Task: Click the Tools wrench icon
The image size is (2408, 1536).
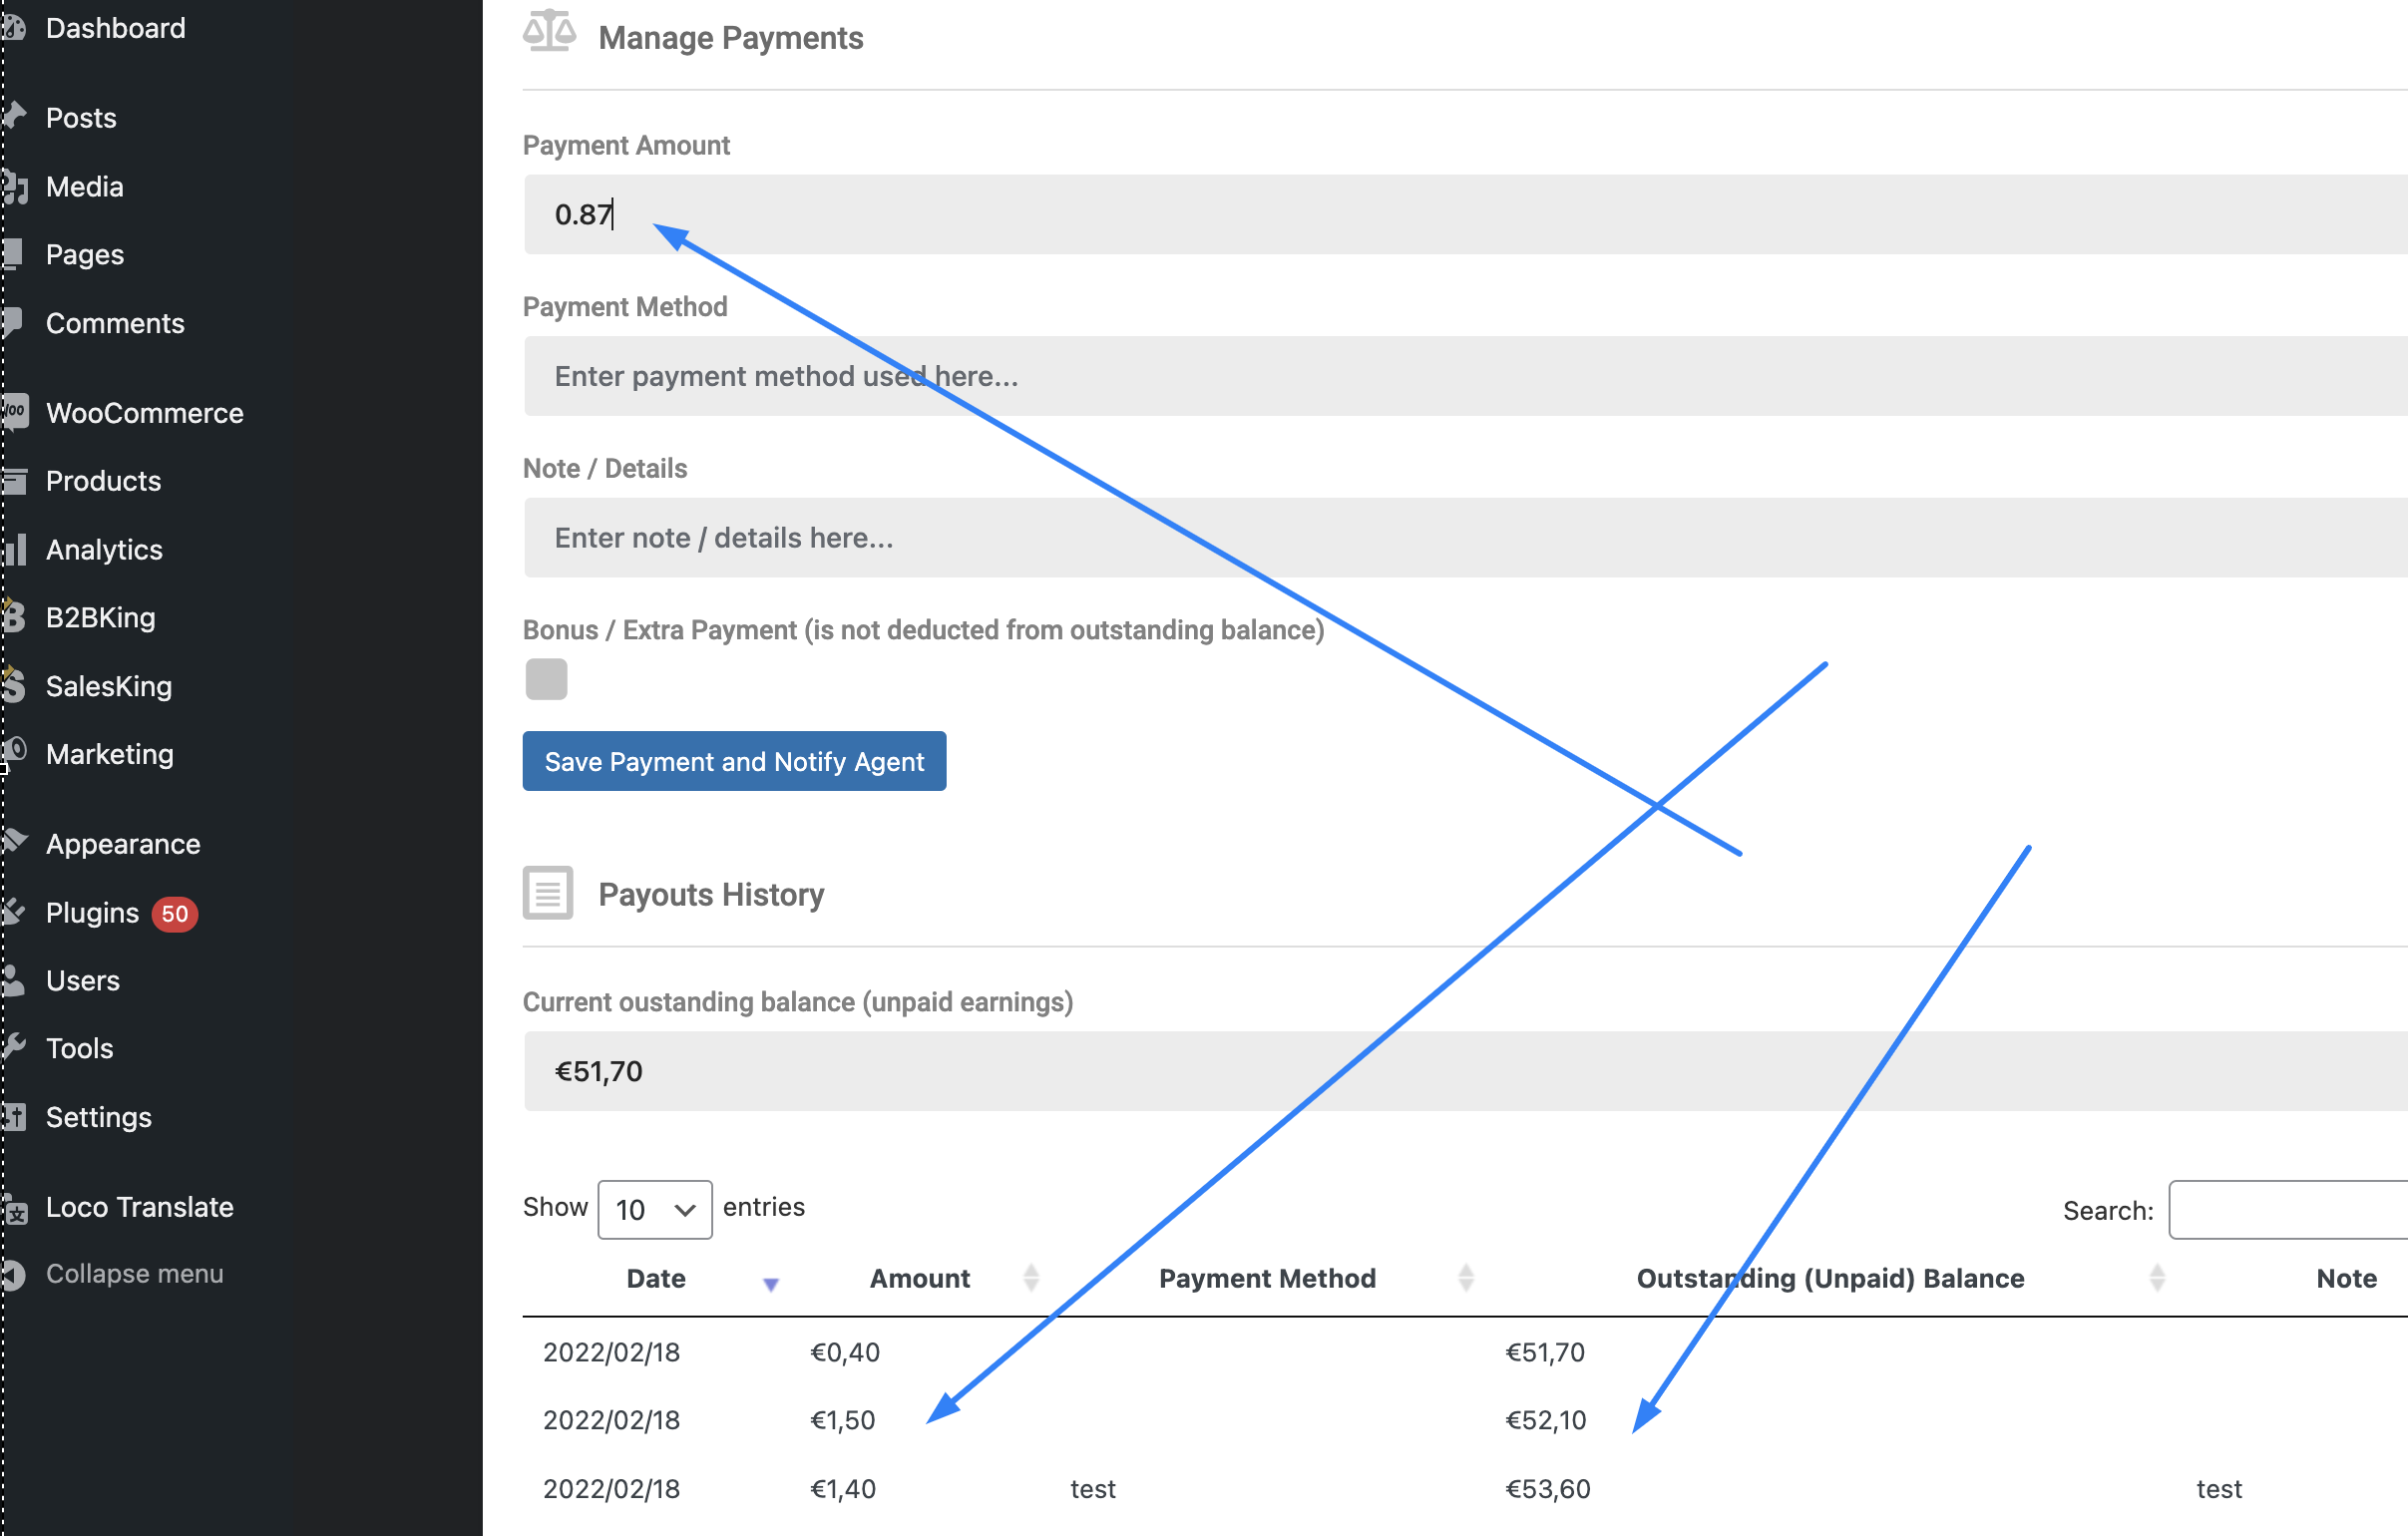Action: click(14, 1047)
